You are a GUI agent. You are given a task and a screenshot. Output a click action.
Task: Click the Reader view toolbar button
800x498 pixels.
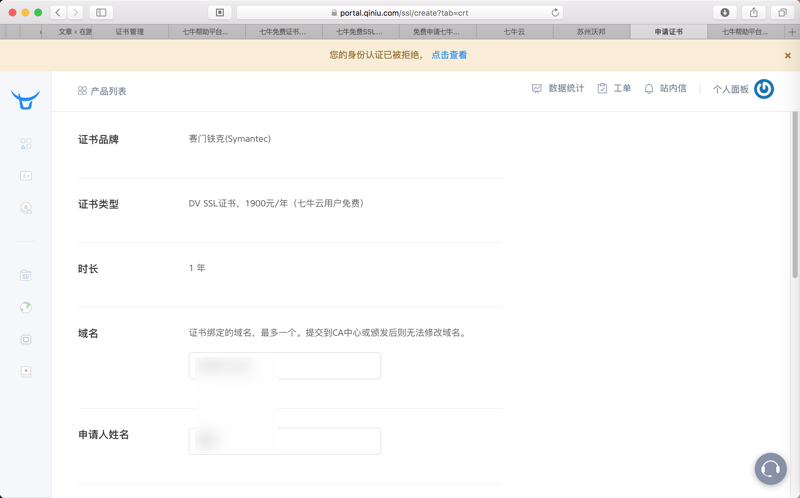click(220, 12)
